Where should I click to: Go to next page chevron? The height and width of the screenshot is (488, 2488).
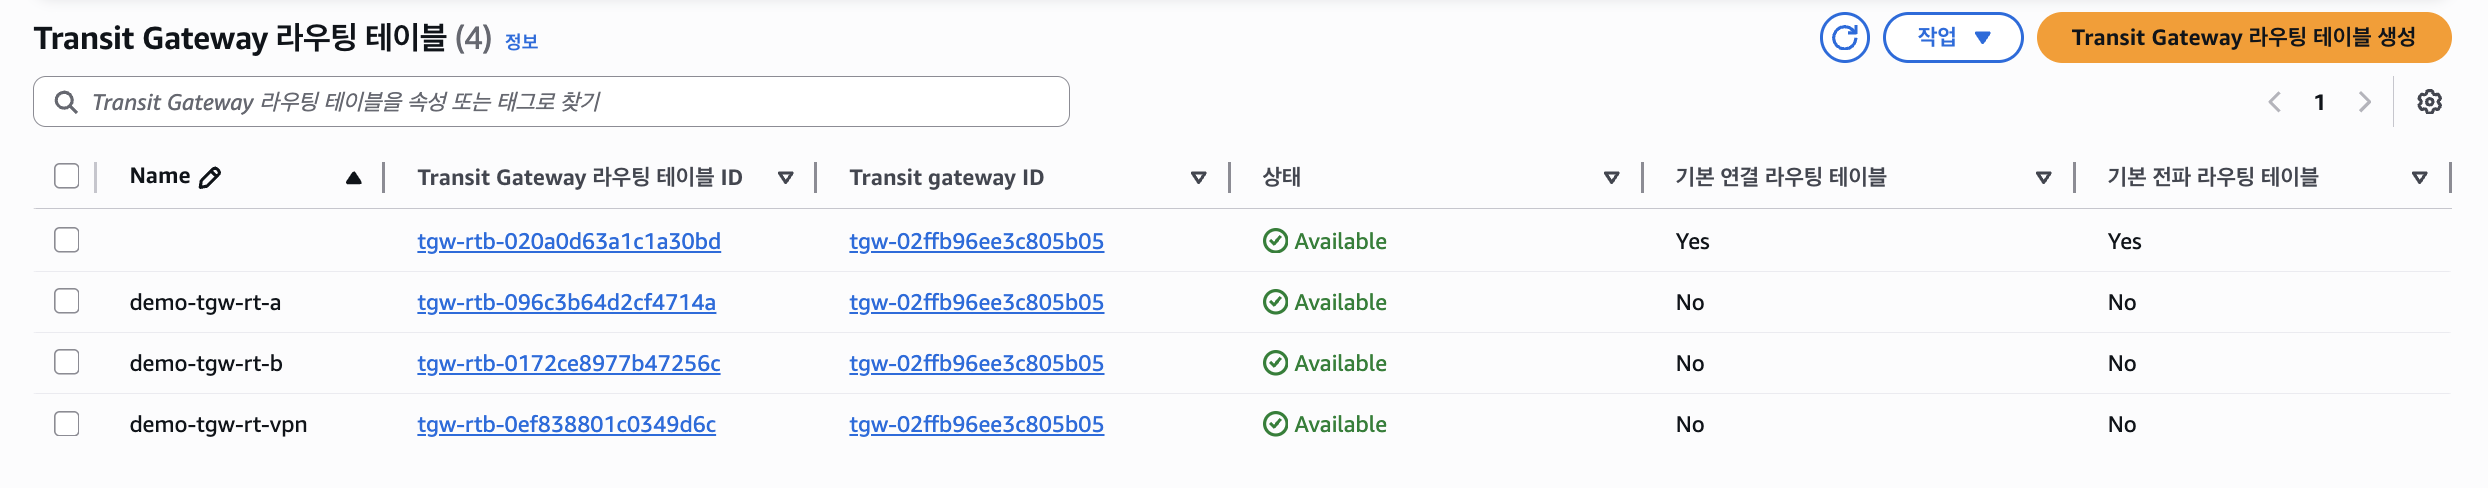(x=2364, y=102)
